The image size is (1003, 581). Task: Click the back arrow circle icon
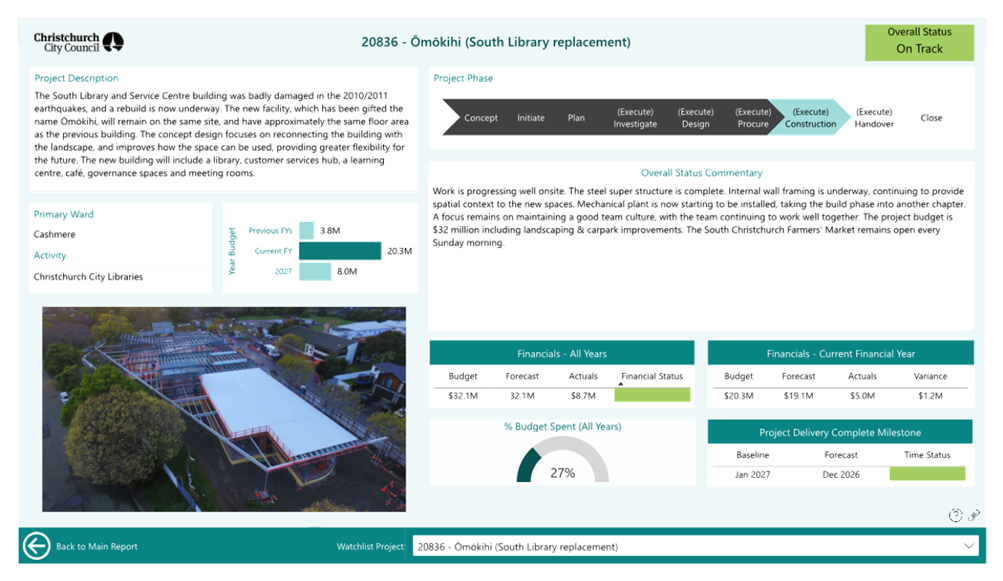(37, 546)
